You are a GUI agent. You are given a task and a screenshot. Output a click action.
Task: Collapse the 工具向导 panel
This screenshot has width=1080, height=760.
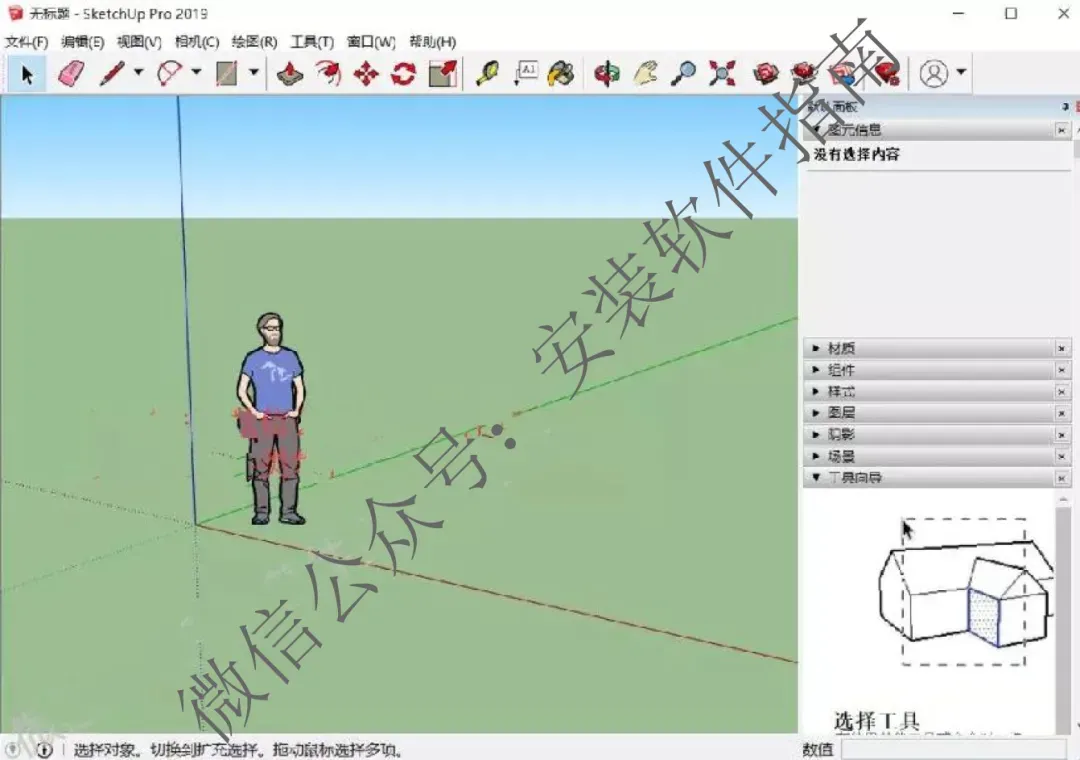click(x=816, y=477)
